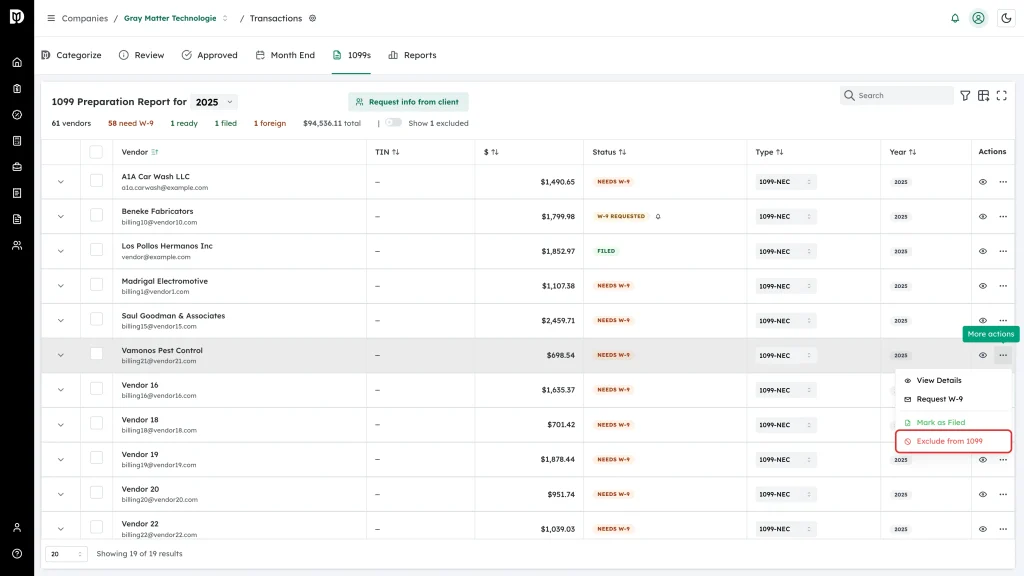
Task: Open the compass icon in left sidebar
Action: (x=17, y=115)
